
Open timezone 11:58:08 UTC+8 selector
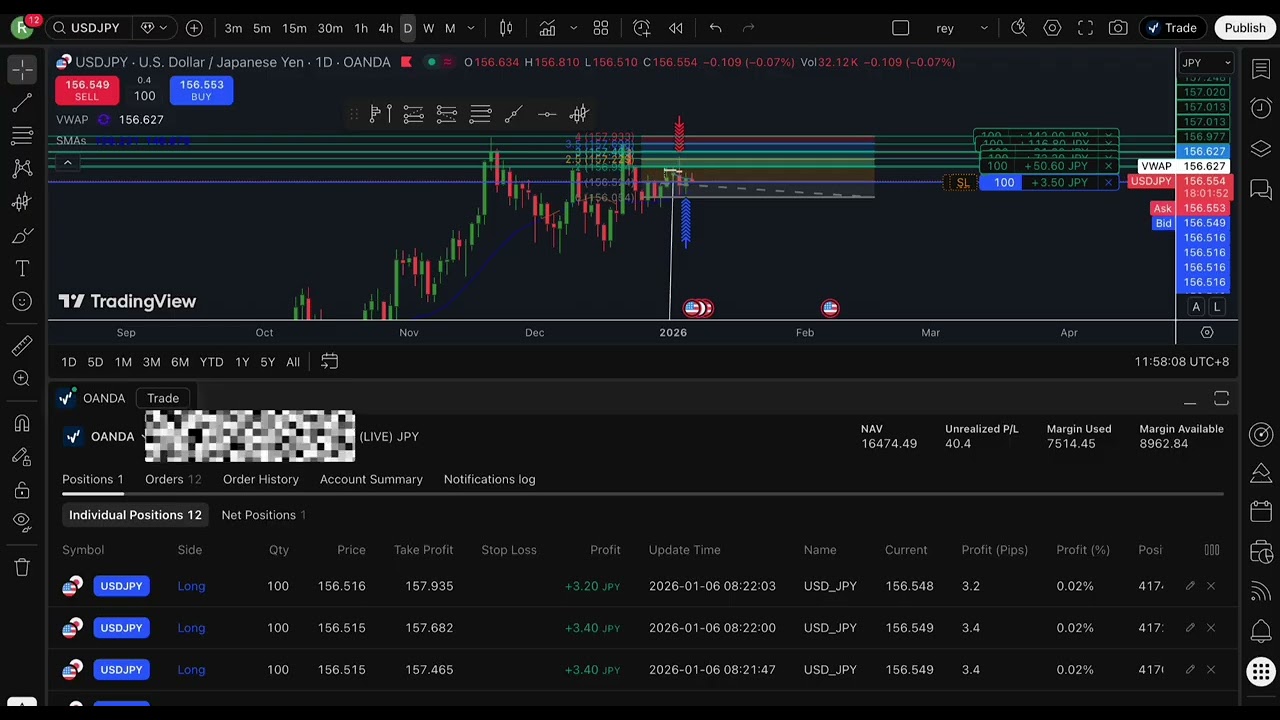pyautogui.click(x=1182, y=362)
